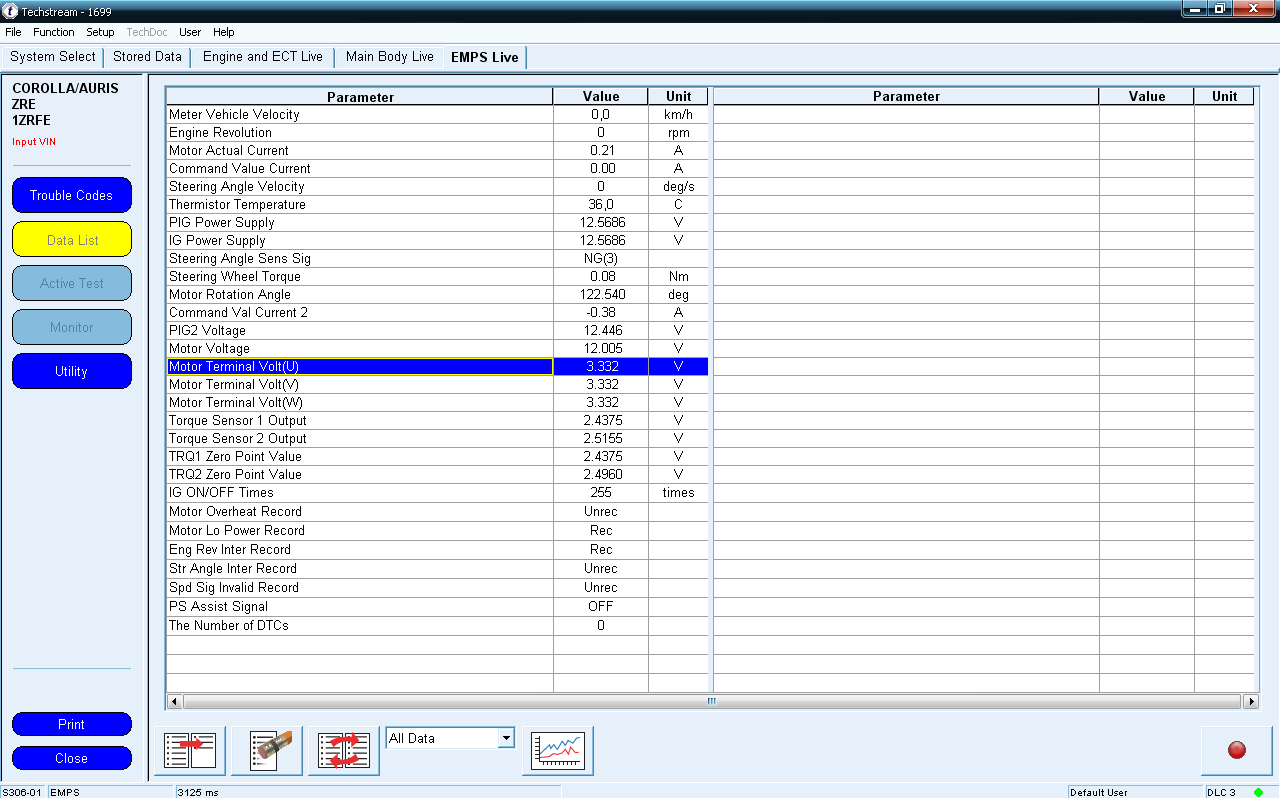
Task: Select the Steering Wheel Torque row
Action: [x=437, y=276]
